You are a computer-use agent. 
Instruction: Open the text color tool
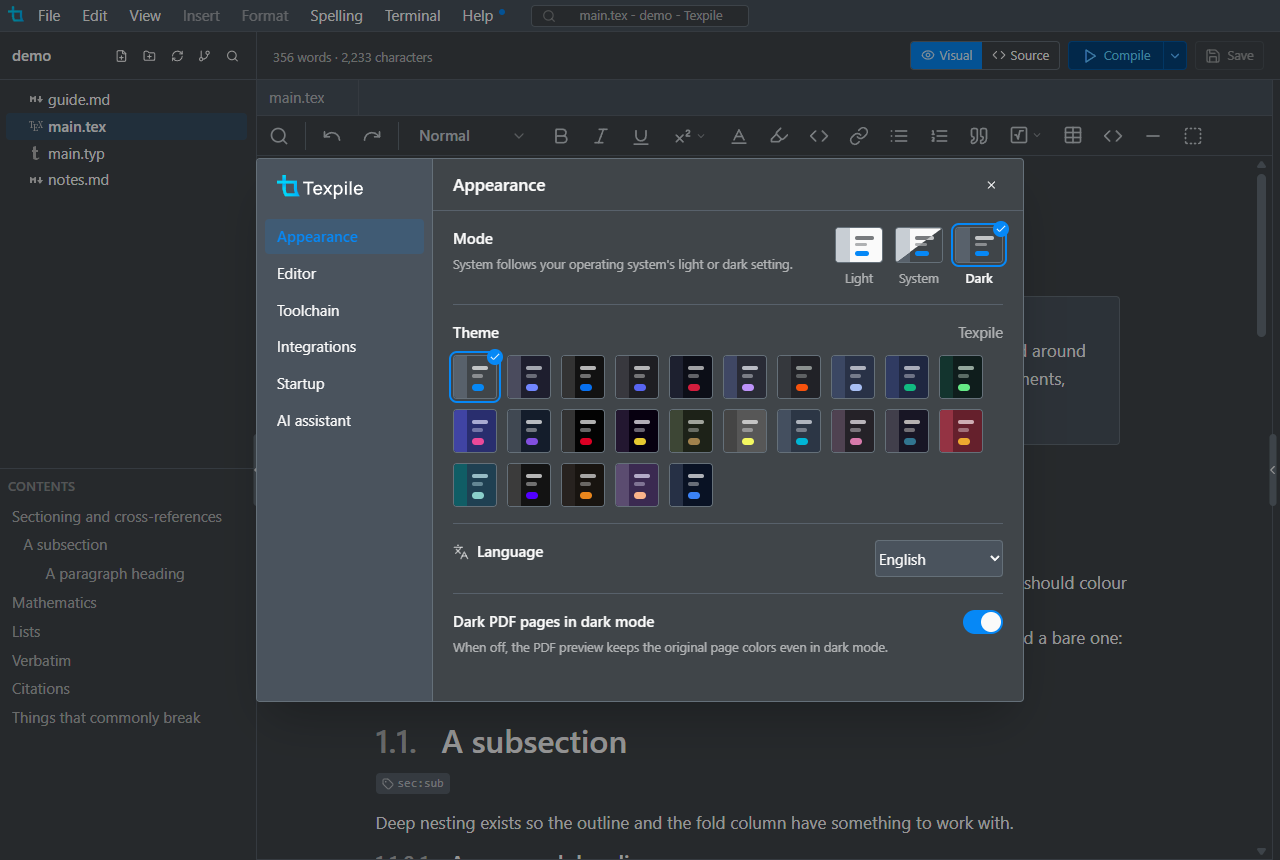click(739, 136)
